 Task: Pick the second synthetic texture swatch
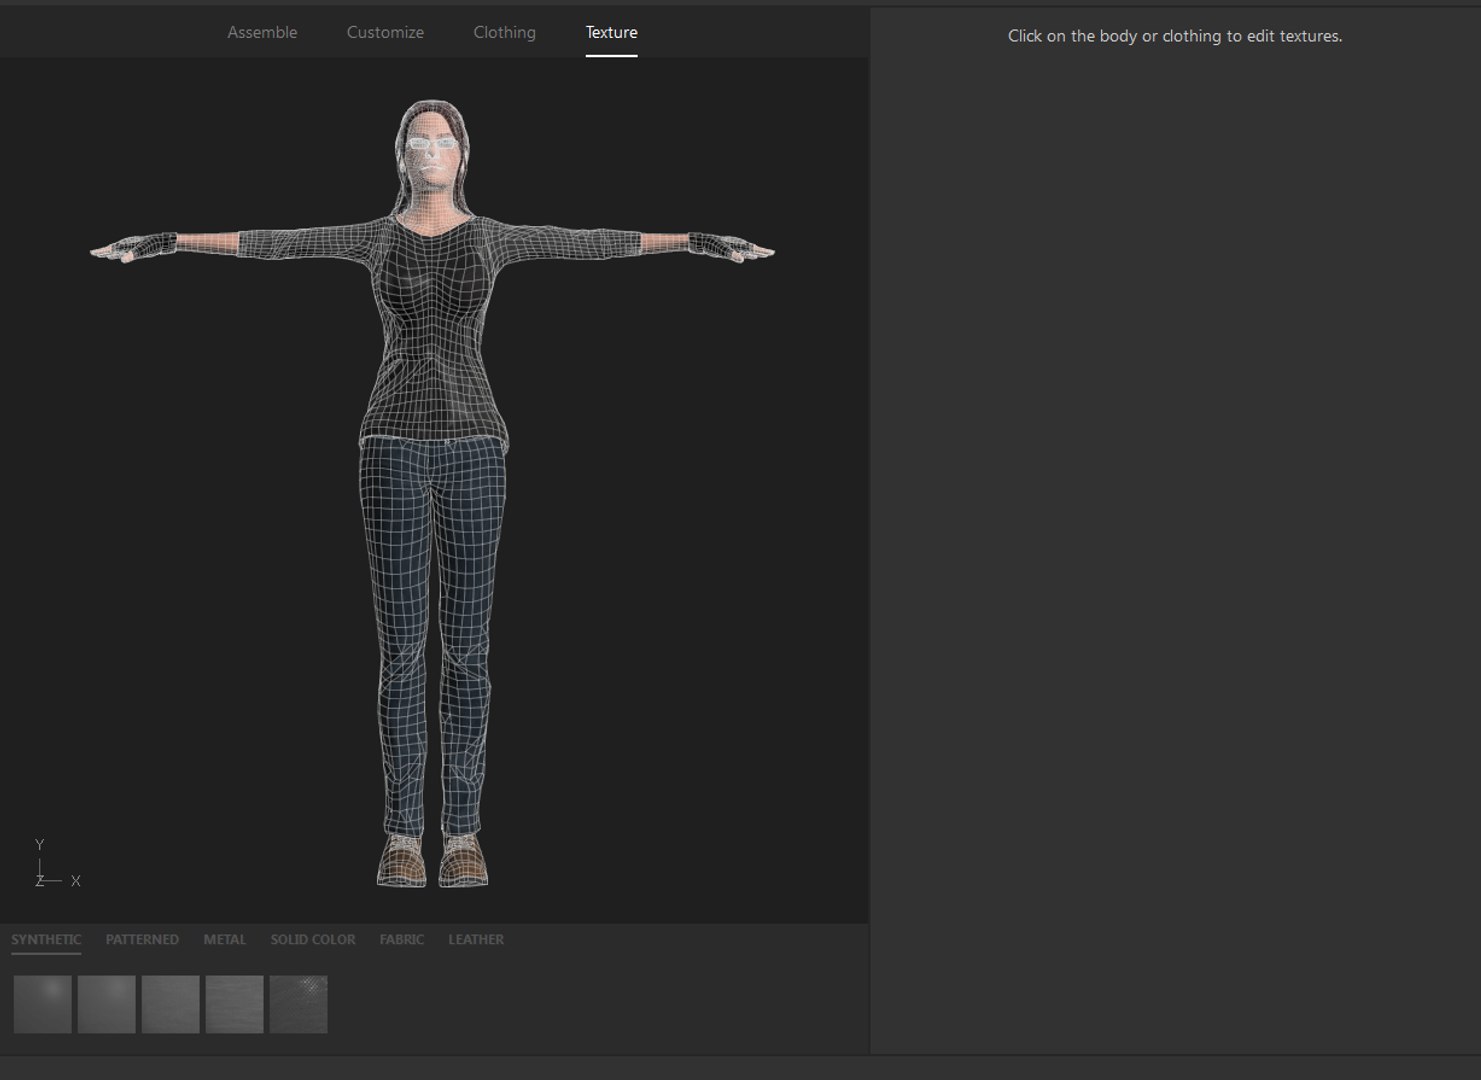pos(107,1004)
